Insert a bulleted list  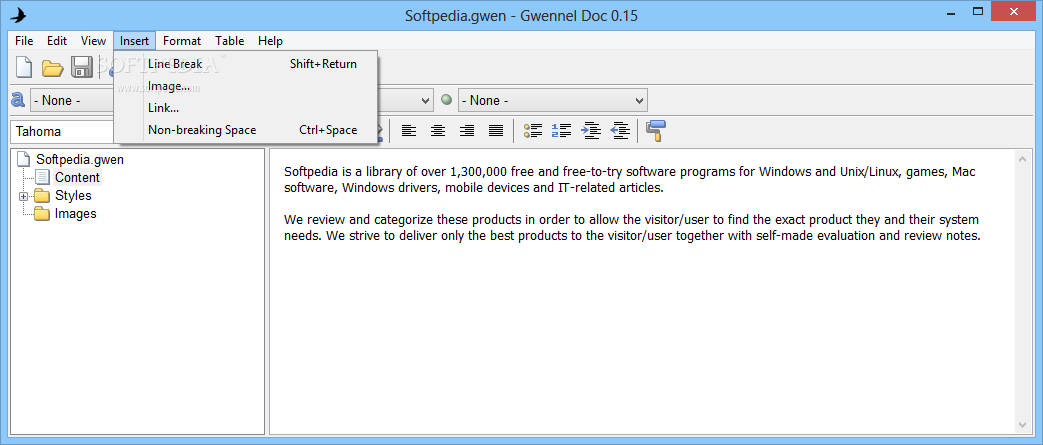(533, 131)
